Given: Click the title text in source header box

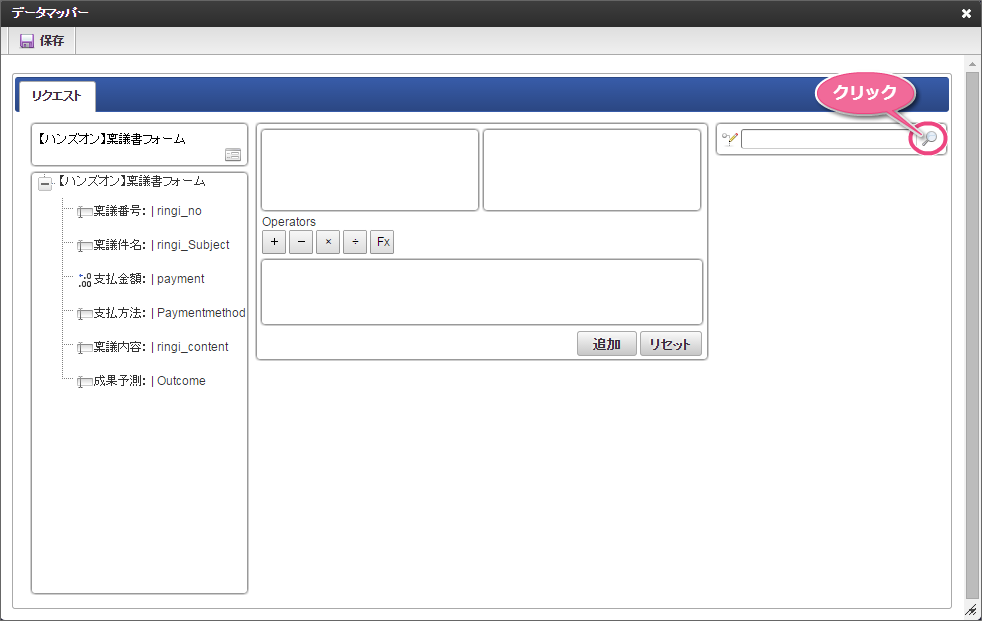Looking at the screenshot, I should click(110, 139).
